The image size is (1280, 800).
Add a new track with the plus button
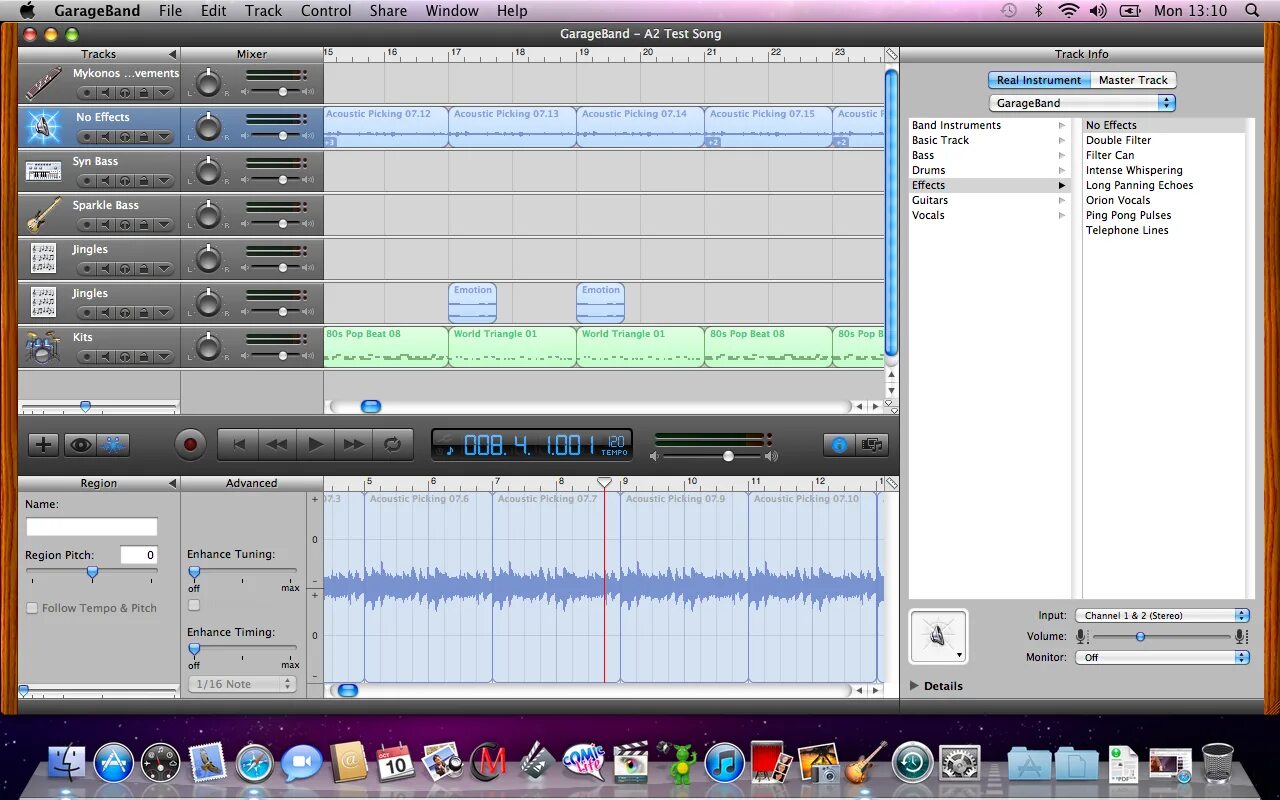43,445
